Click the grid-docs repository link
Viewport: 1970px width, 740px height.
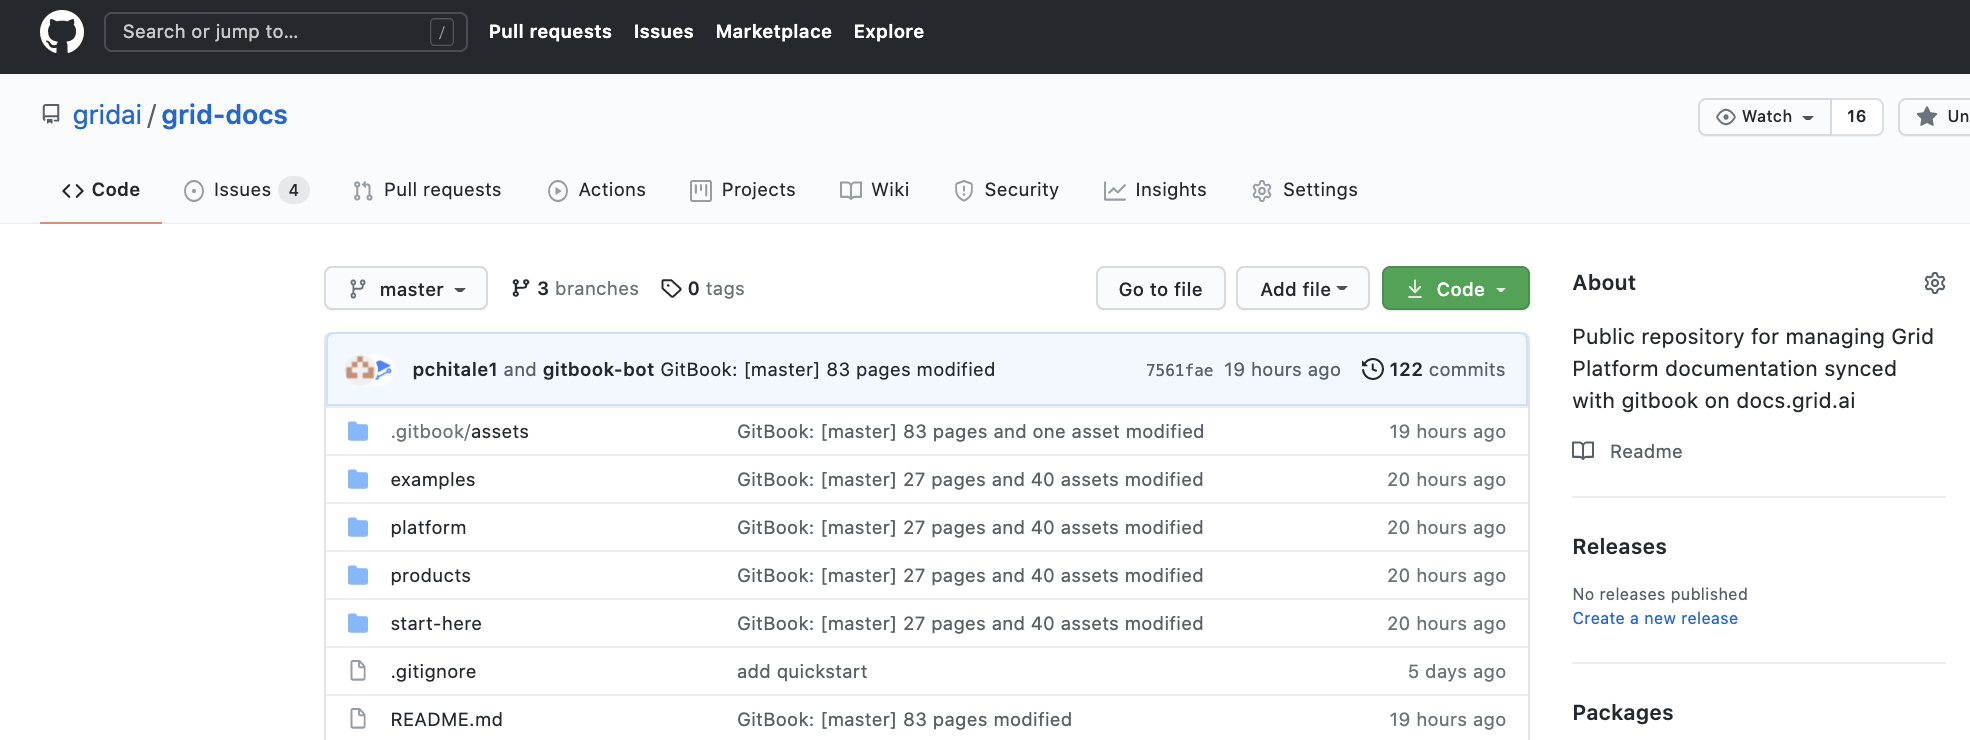(x=224, y=115)
